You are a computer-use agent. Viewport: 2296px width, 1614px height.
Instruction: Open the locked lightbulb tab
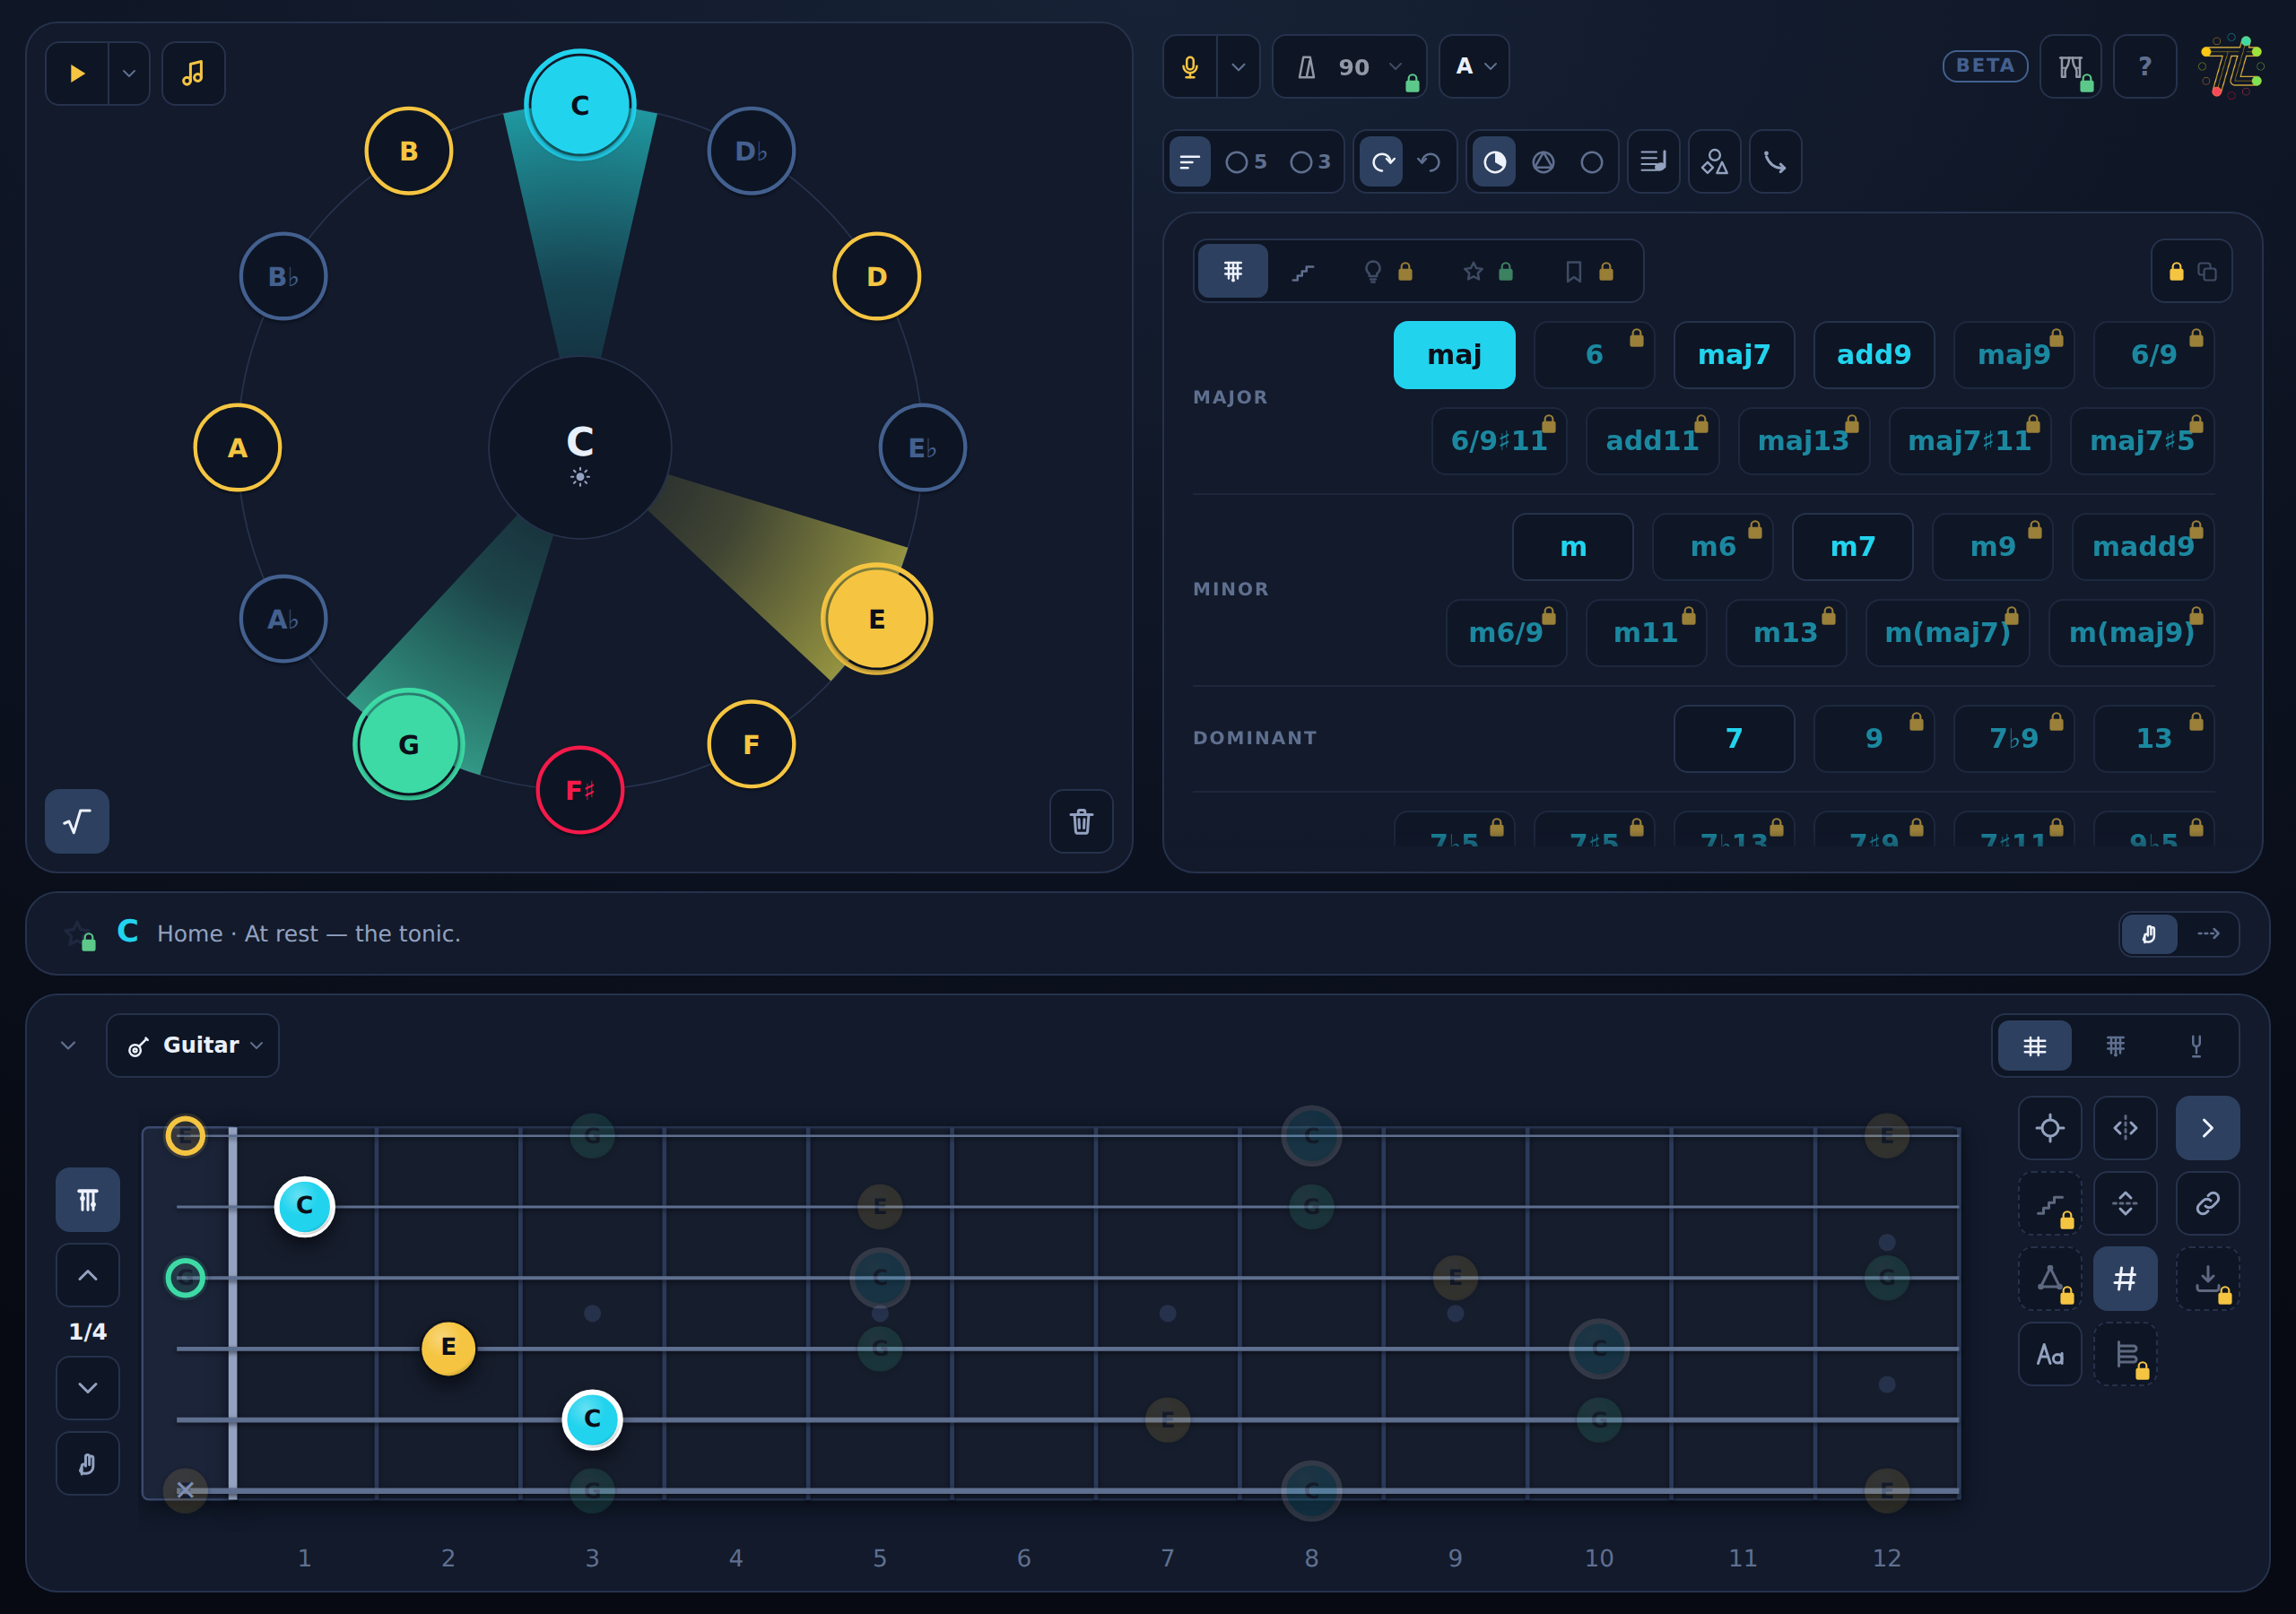pos(1388,271)
